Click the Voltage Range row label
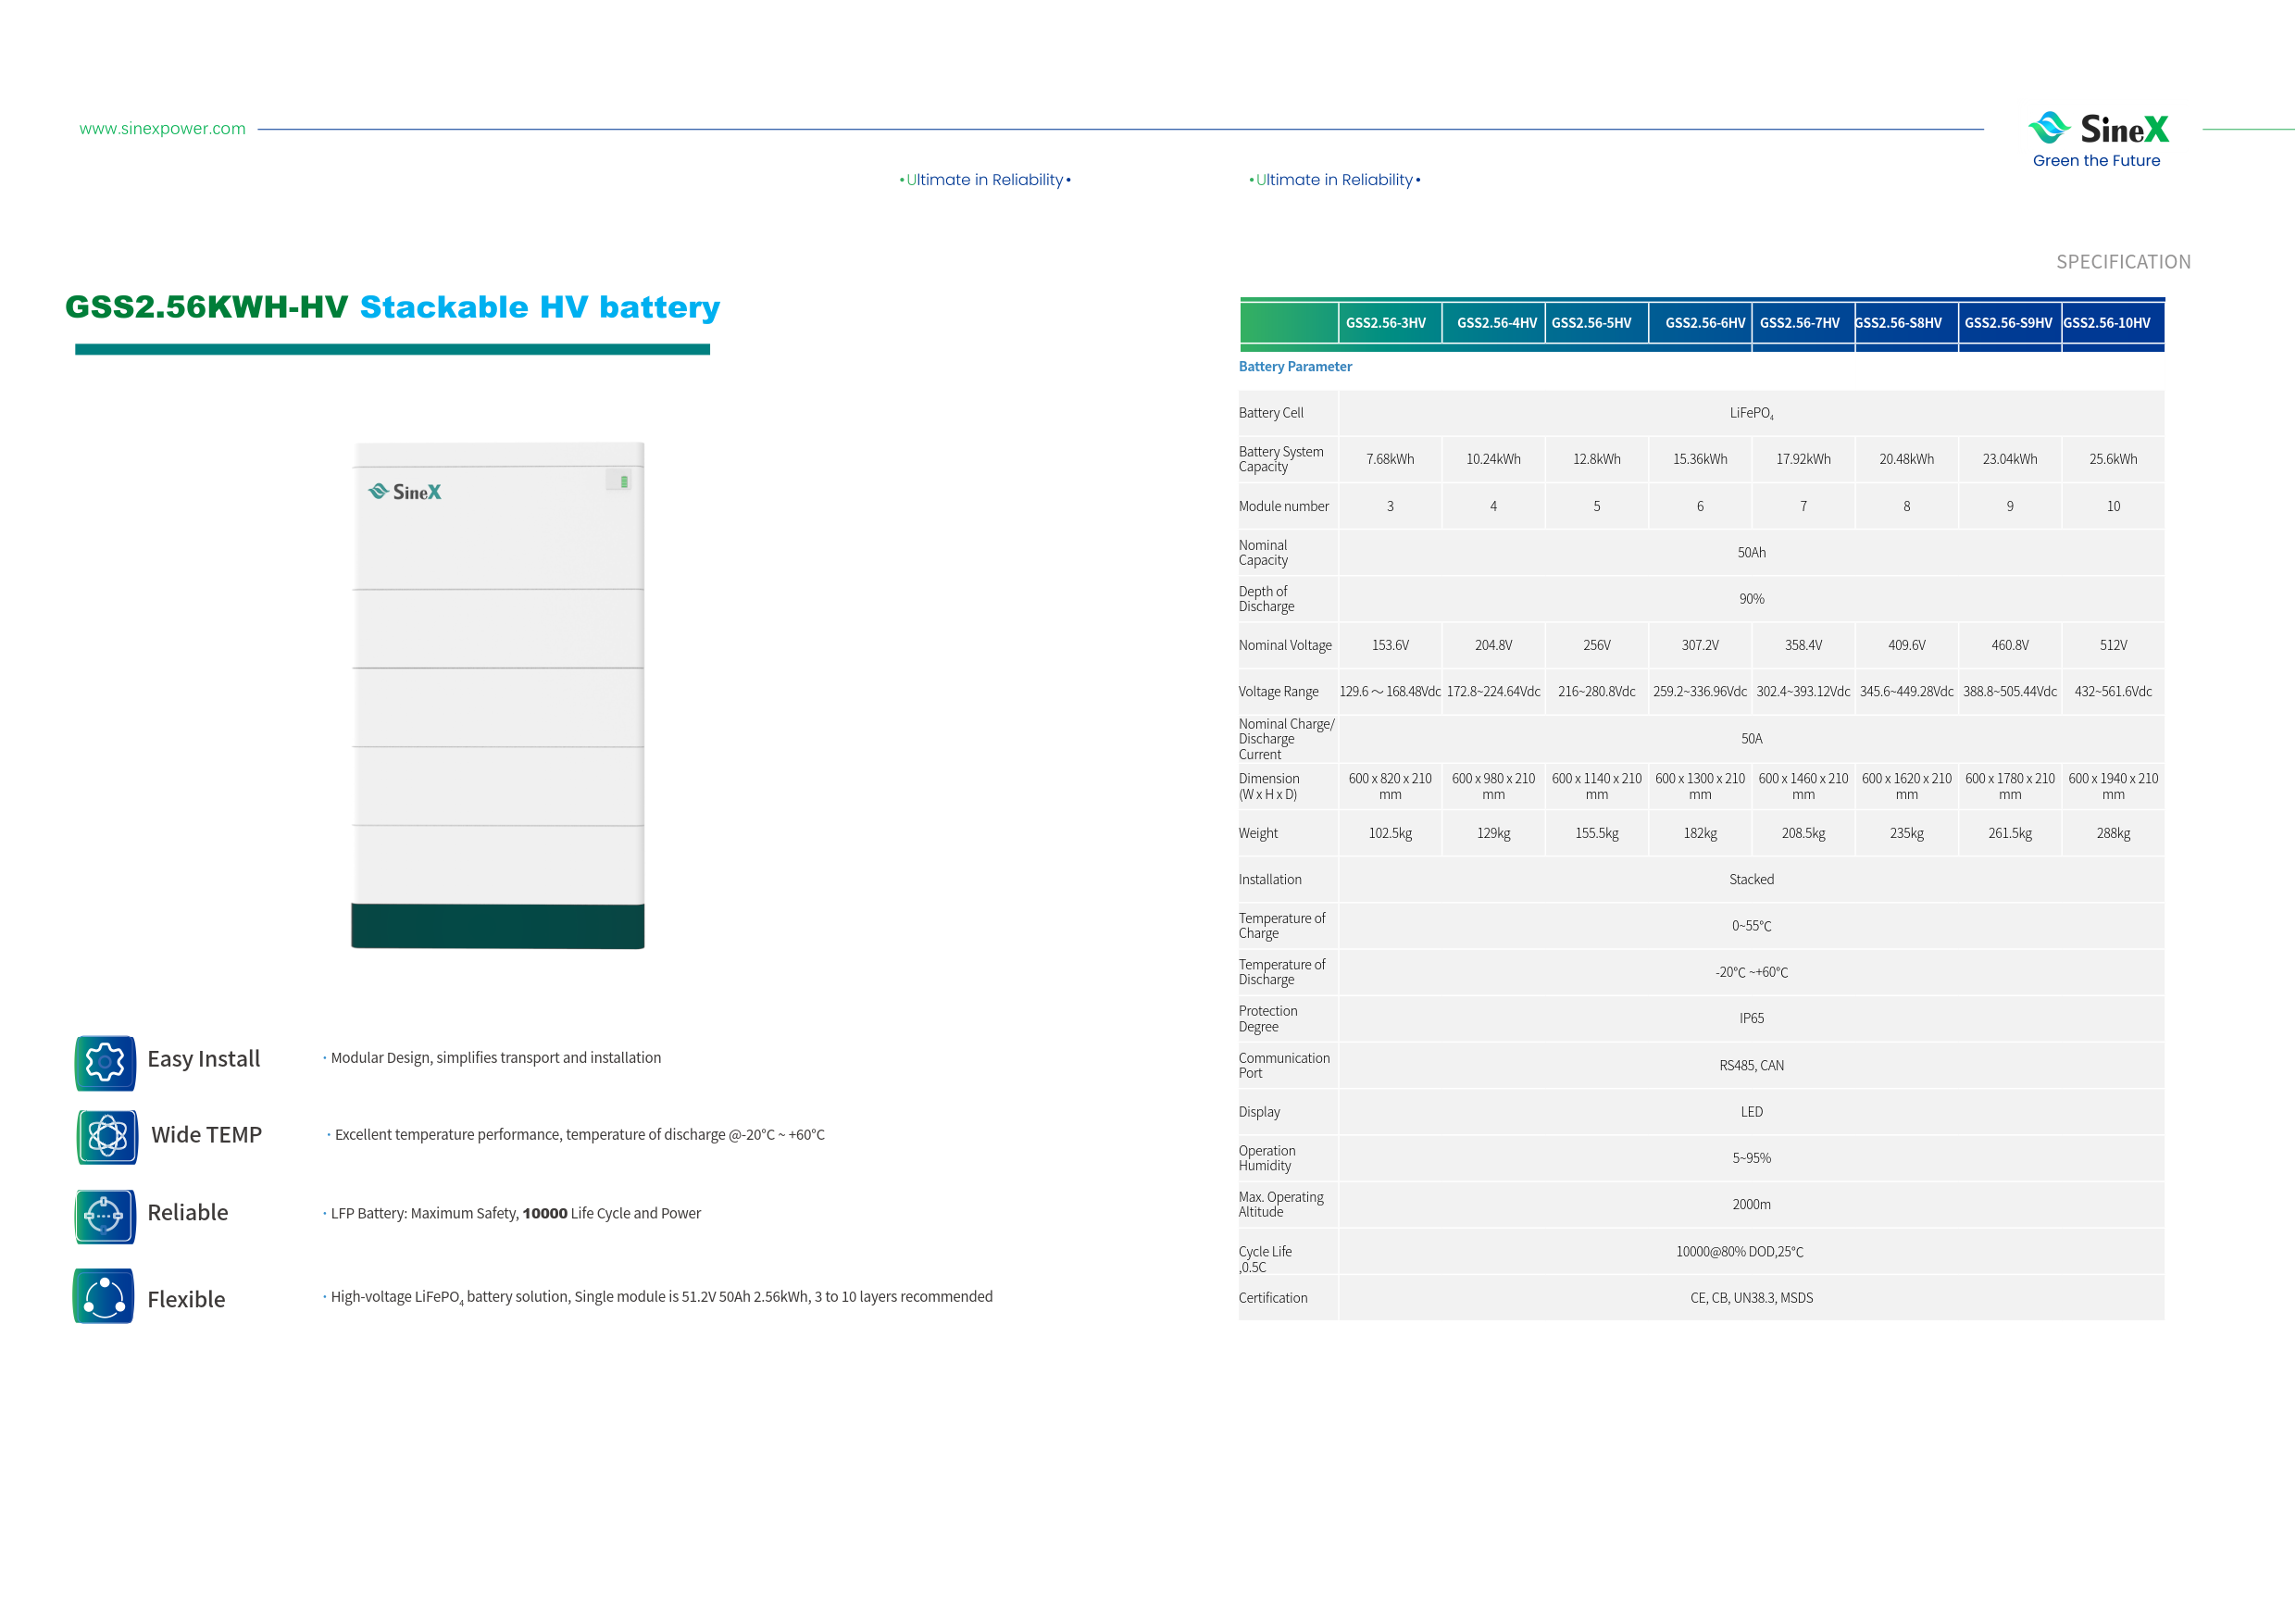 click(x=1278, y=692)
